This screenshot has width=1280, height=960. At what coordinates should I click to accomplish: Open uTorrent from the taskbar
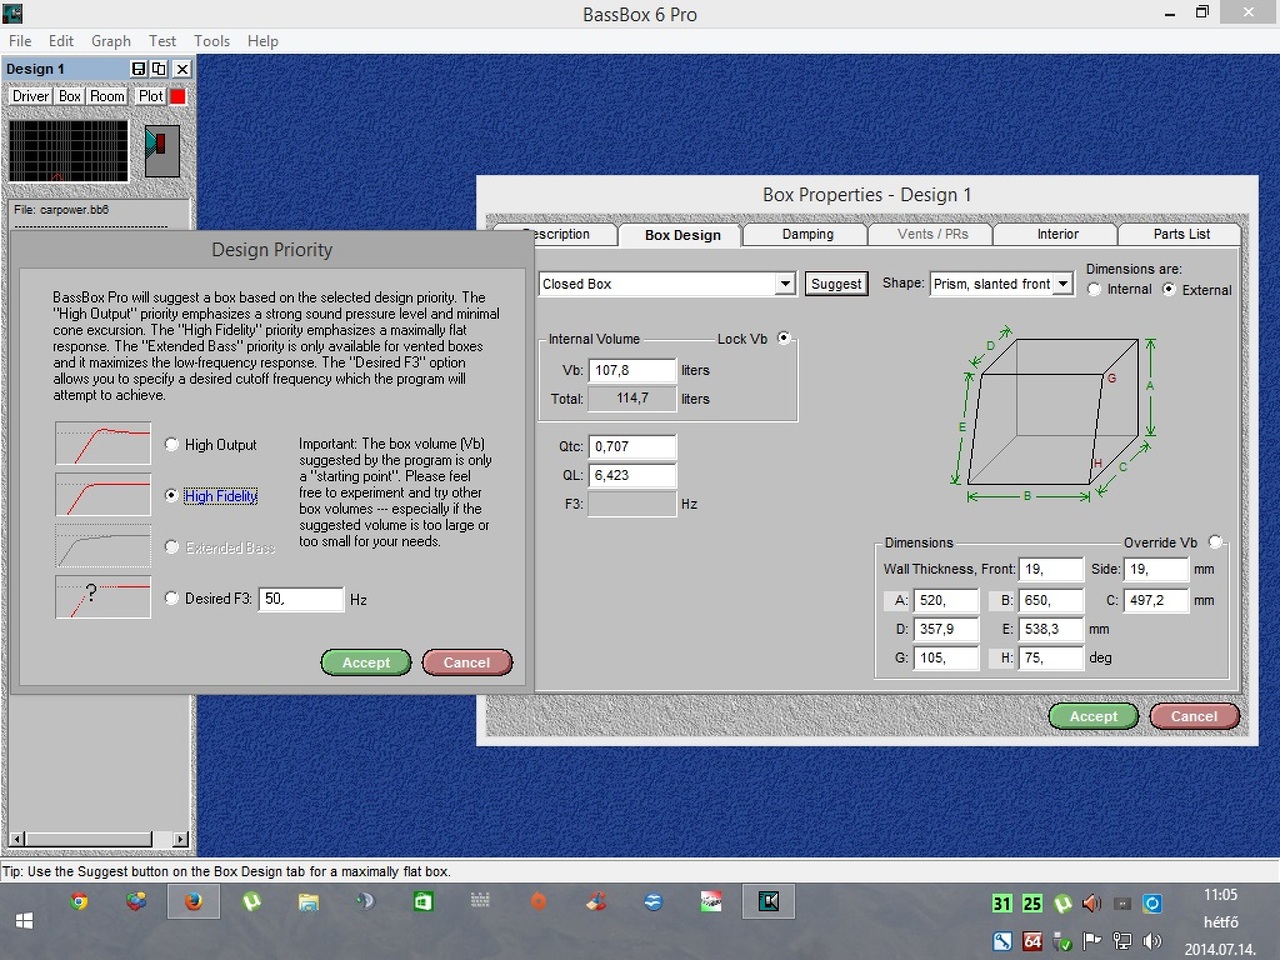[251, 902]
